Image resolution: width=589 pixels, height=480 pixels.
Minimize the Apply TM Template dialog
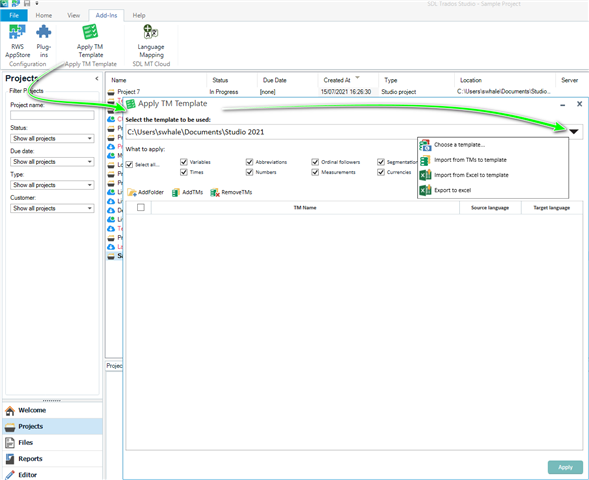(x=563, y=105)
